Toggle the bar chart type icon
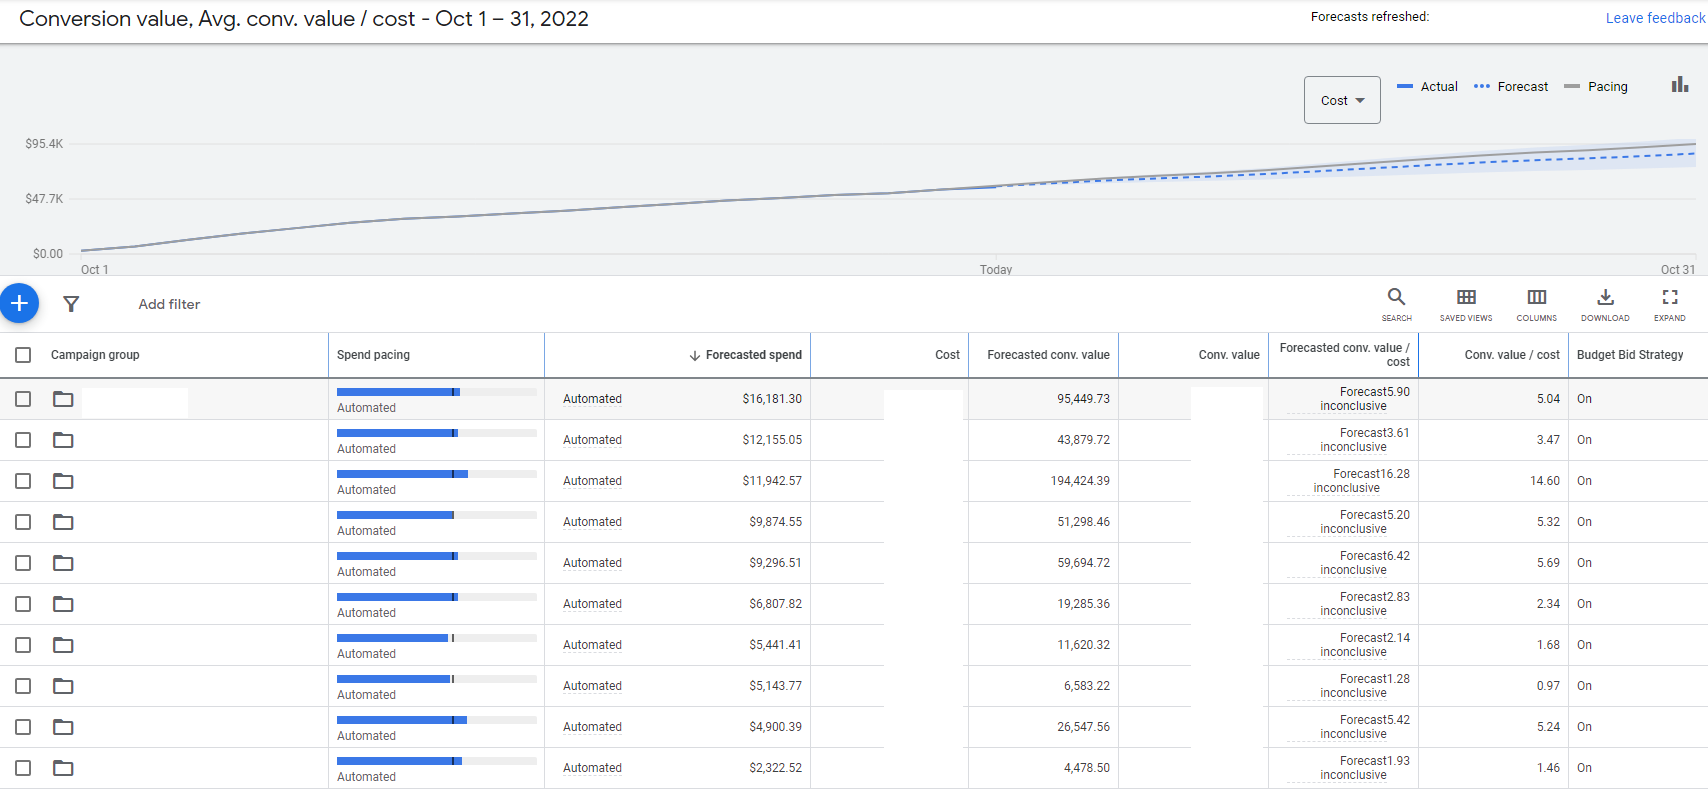The width and height of the screenshot is (1708, 798). [1680, 85]
